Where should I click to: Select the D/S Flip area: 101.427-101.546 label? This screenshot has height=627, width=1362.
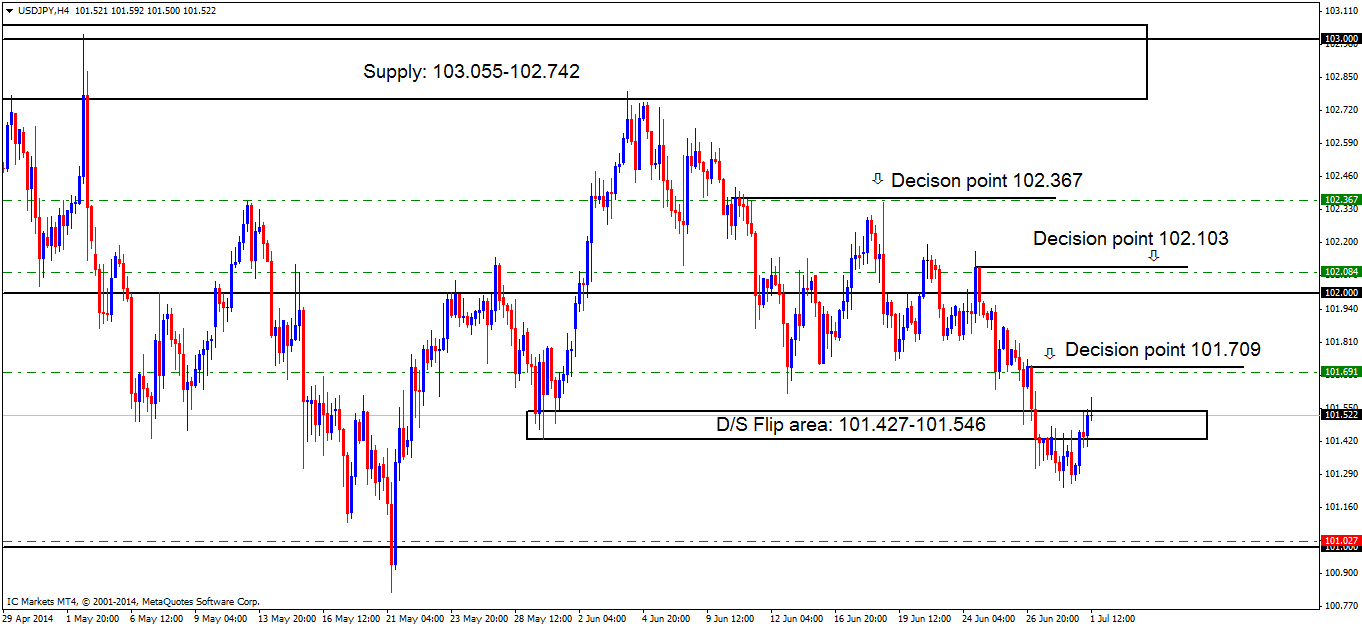pyautogui.click(x=851, y=424)
